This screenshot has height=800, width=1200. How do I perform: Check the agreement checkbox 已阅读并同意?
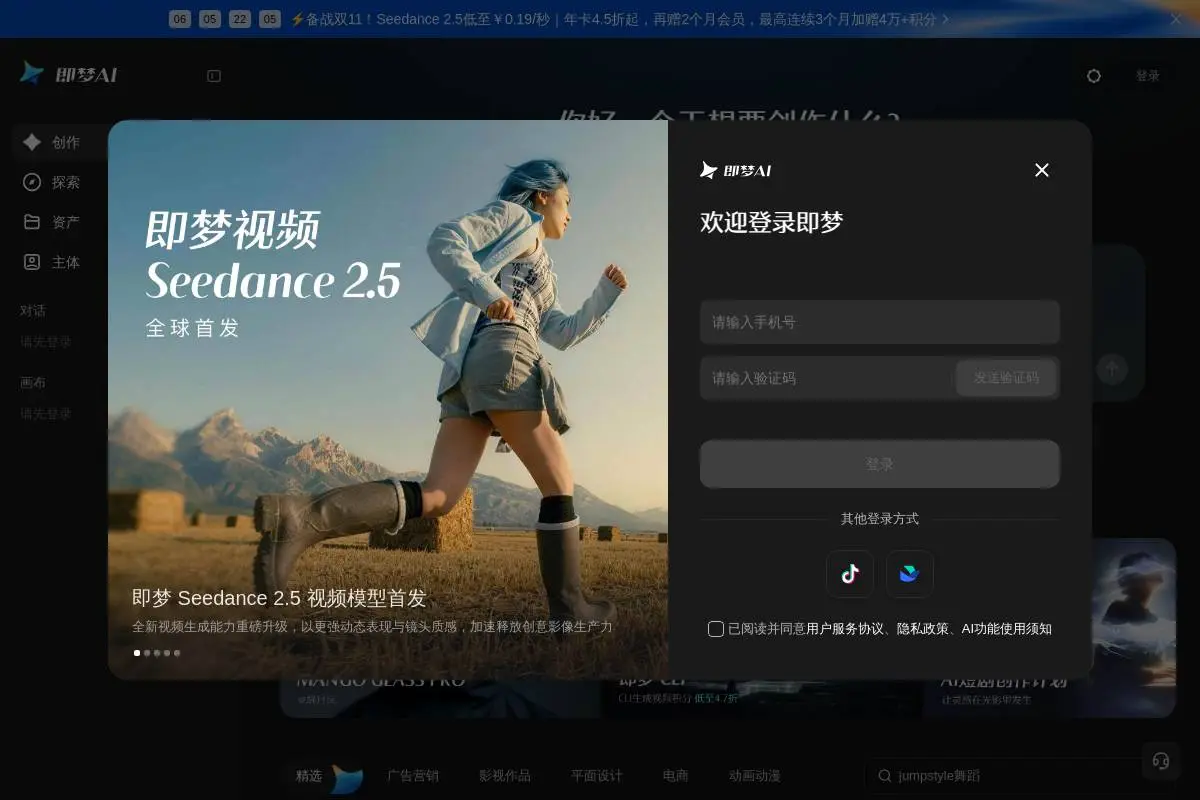[716, 629]
